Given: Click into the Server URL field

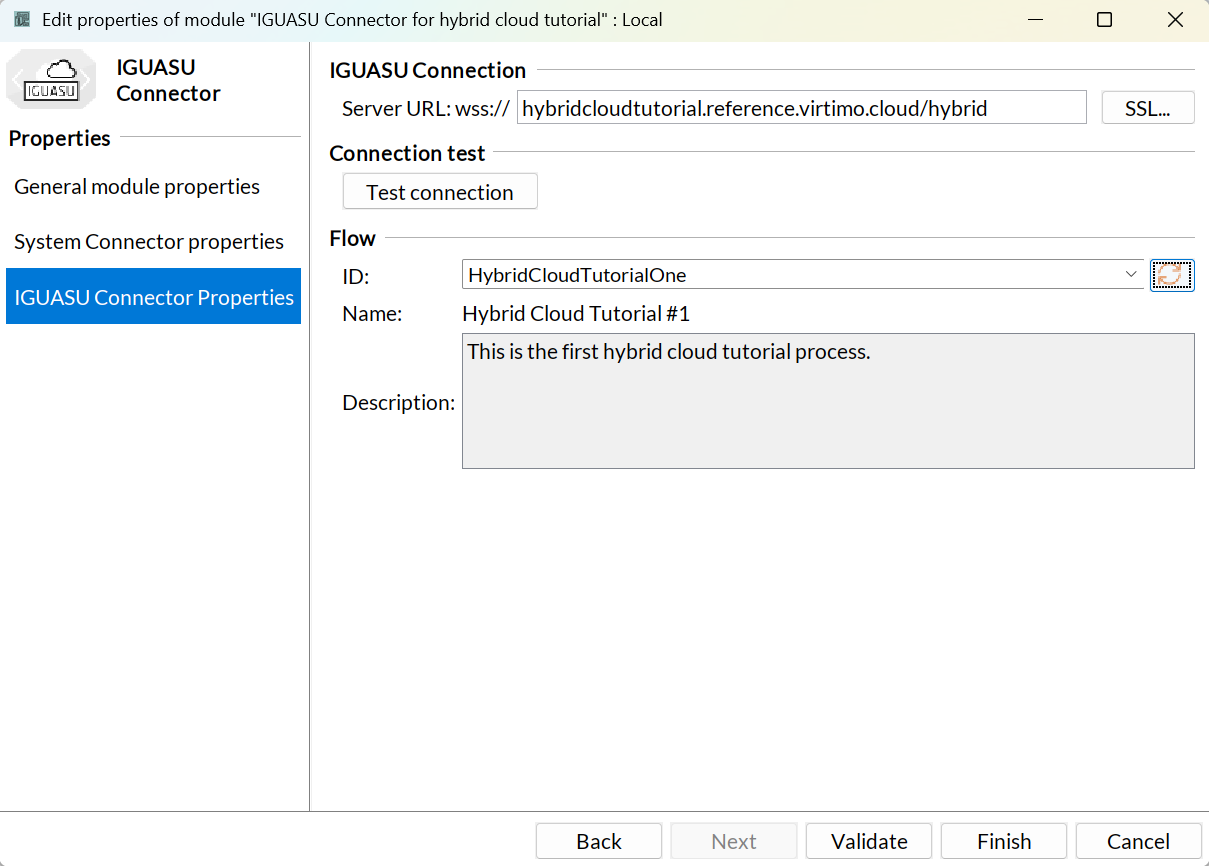Looking at the screenshot, I should tap(801, 108).
